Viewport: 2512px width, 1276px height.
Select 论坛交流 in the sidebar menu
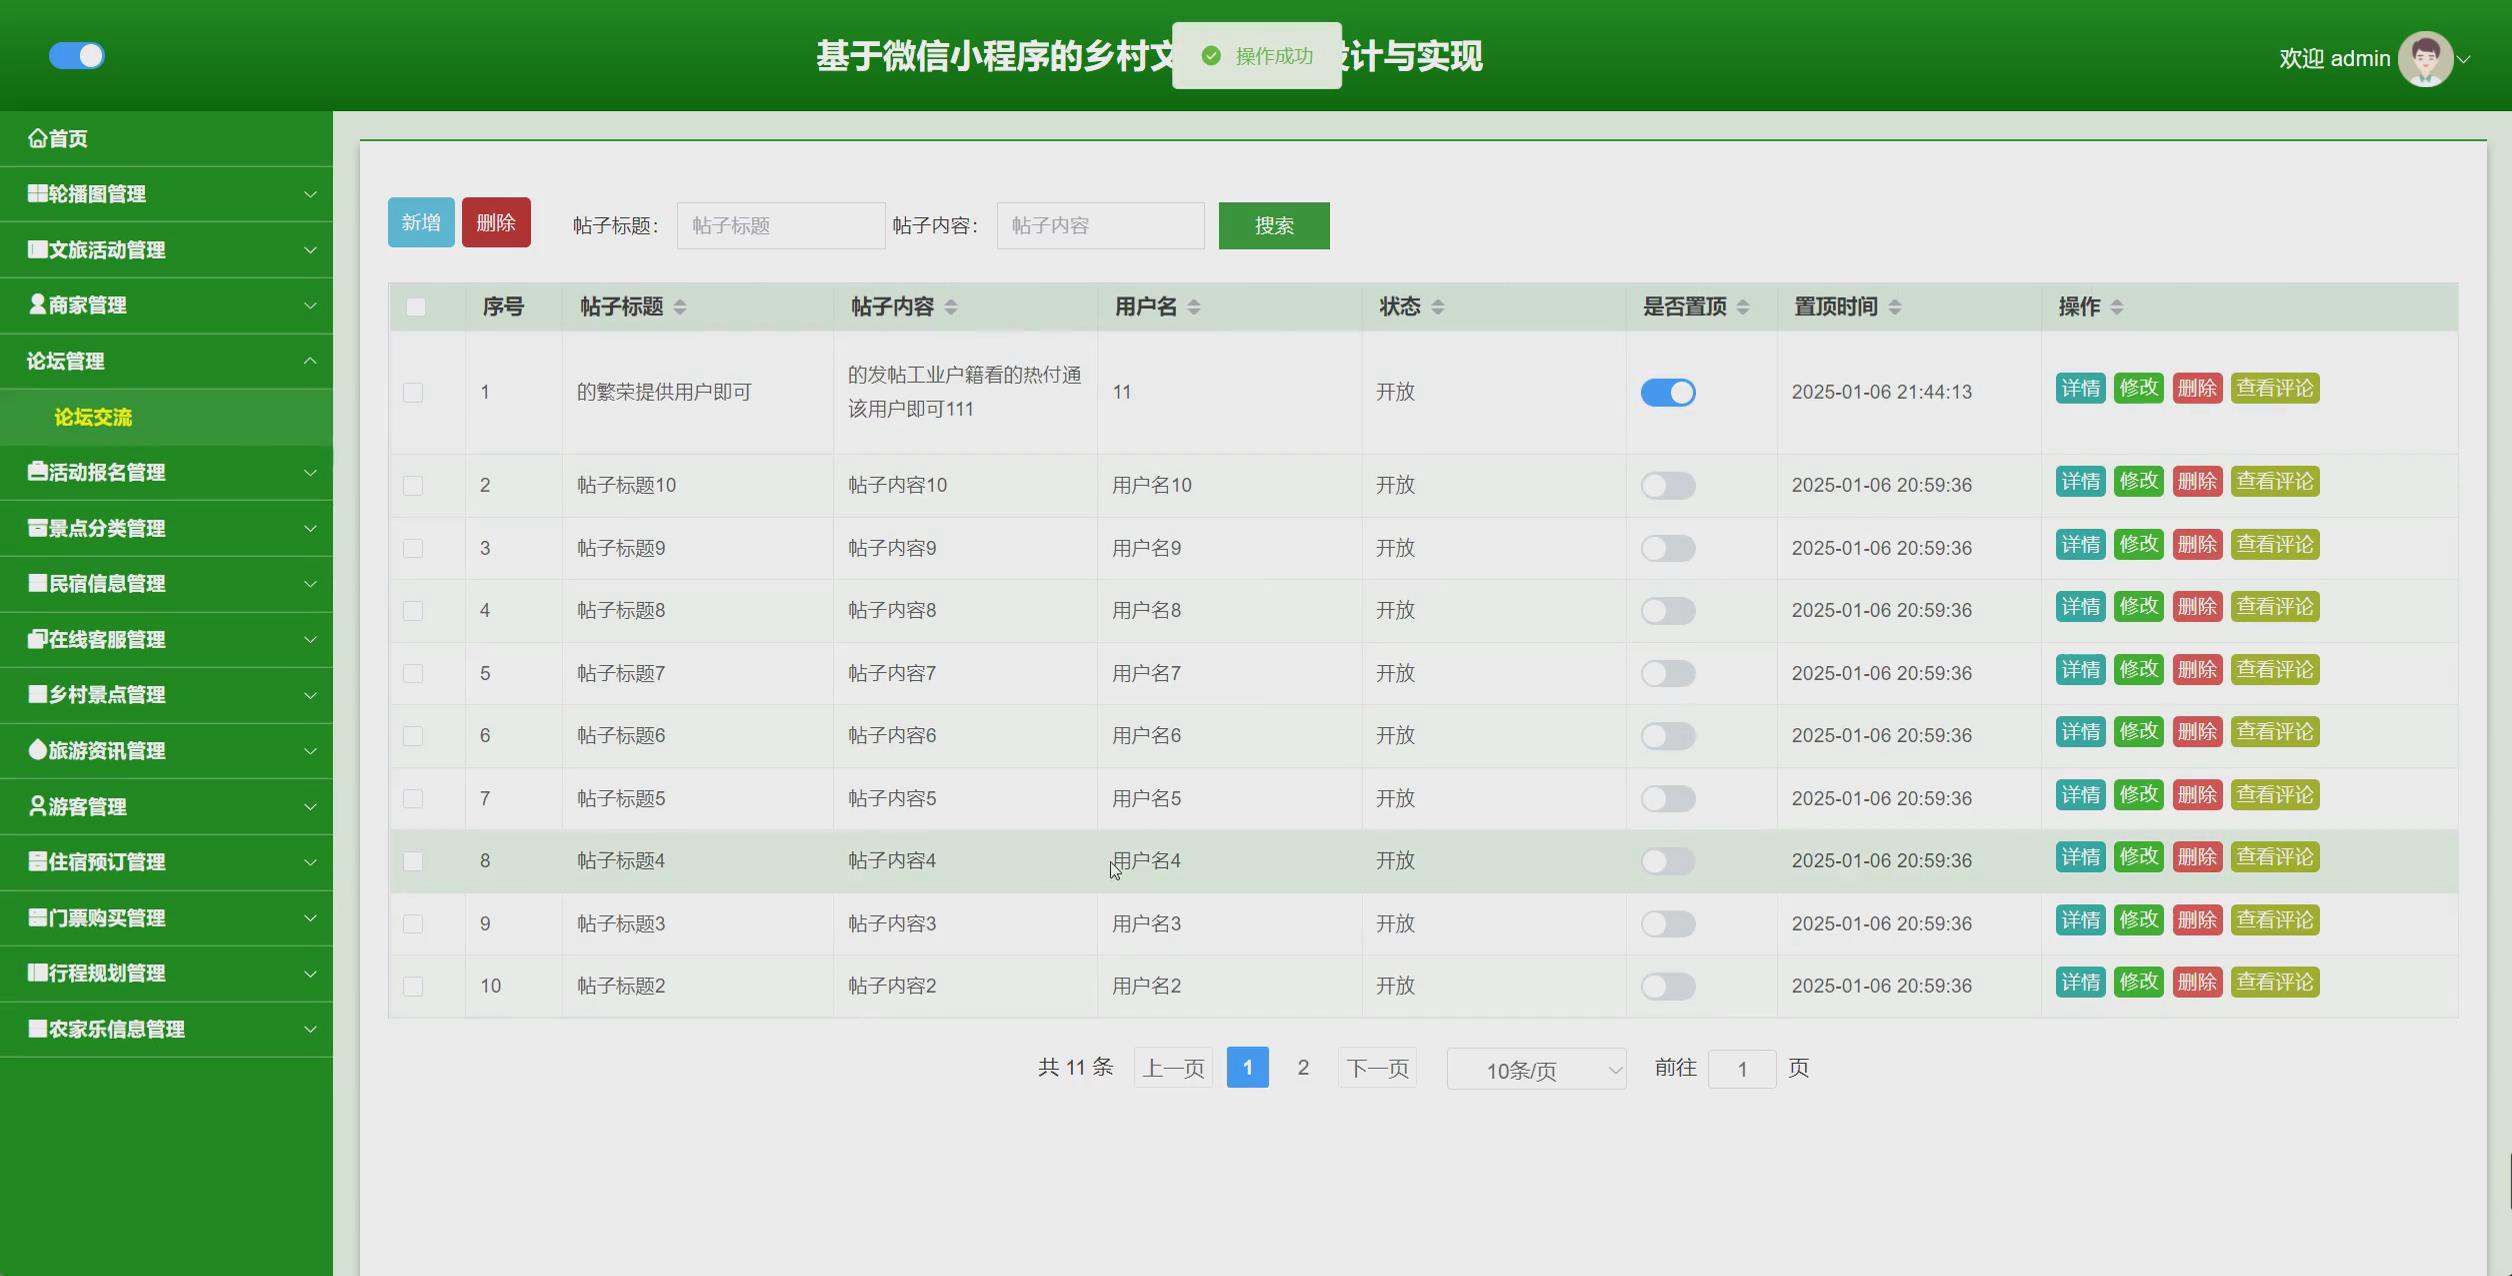[94, 418]
